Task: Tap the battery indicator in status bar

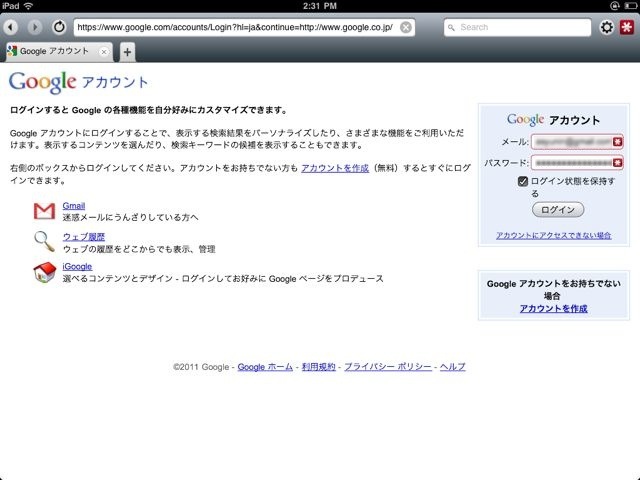Action: pyautogui.click(x=631, y=6)
